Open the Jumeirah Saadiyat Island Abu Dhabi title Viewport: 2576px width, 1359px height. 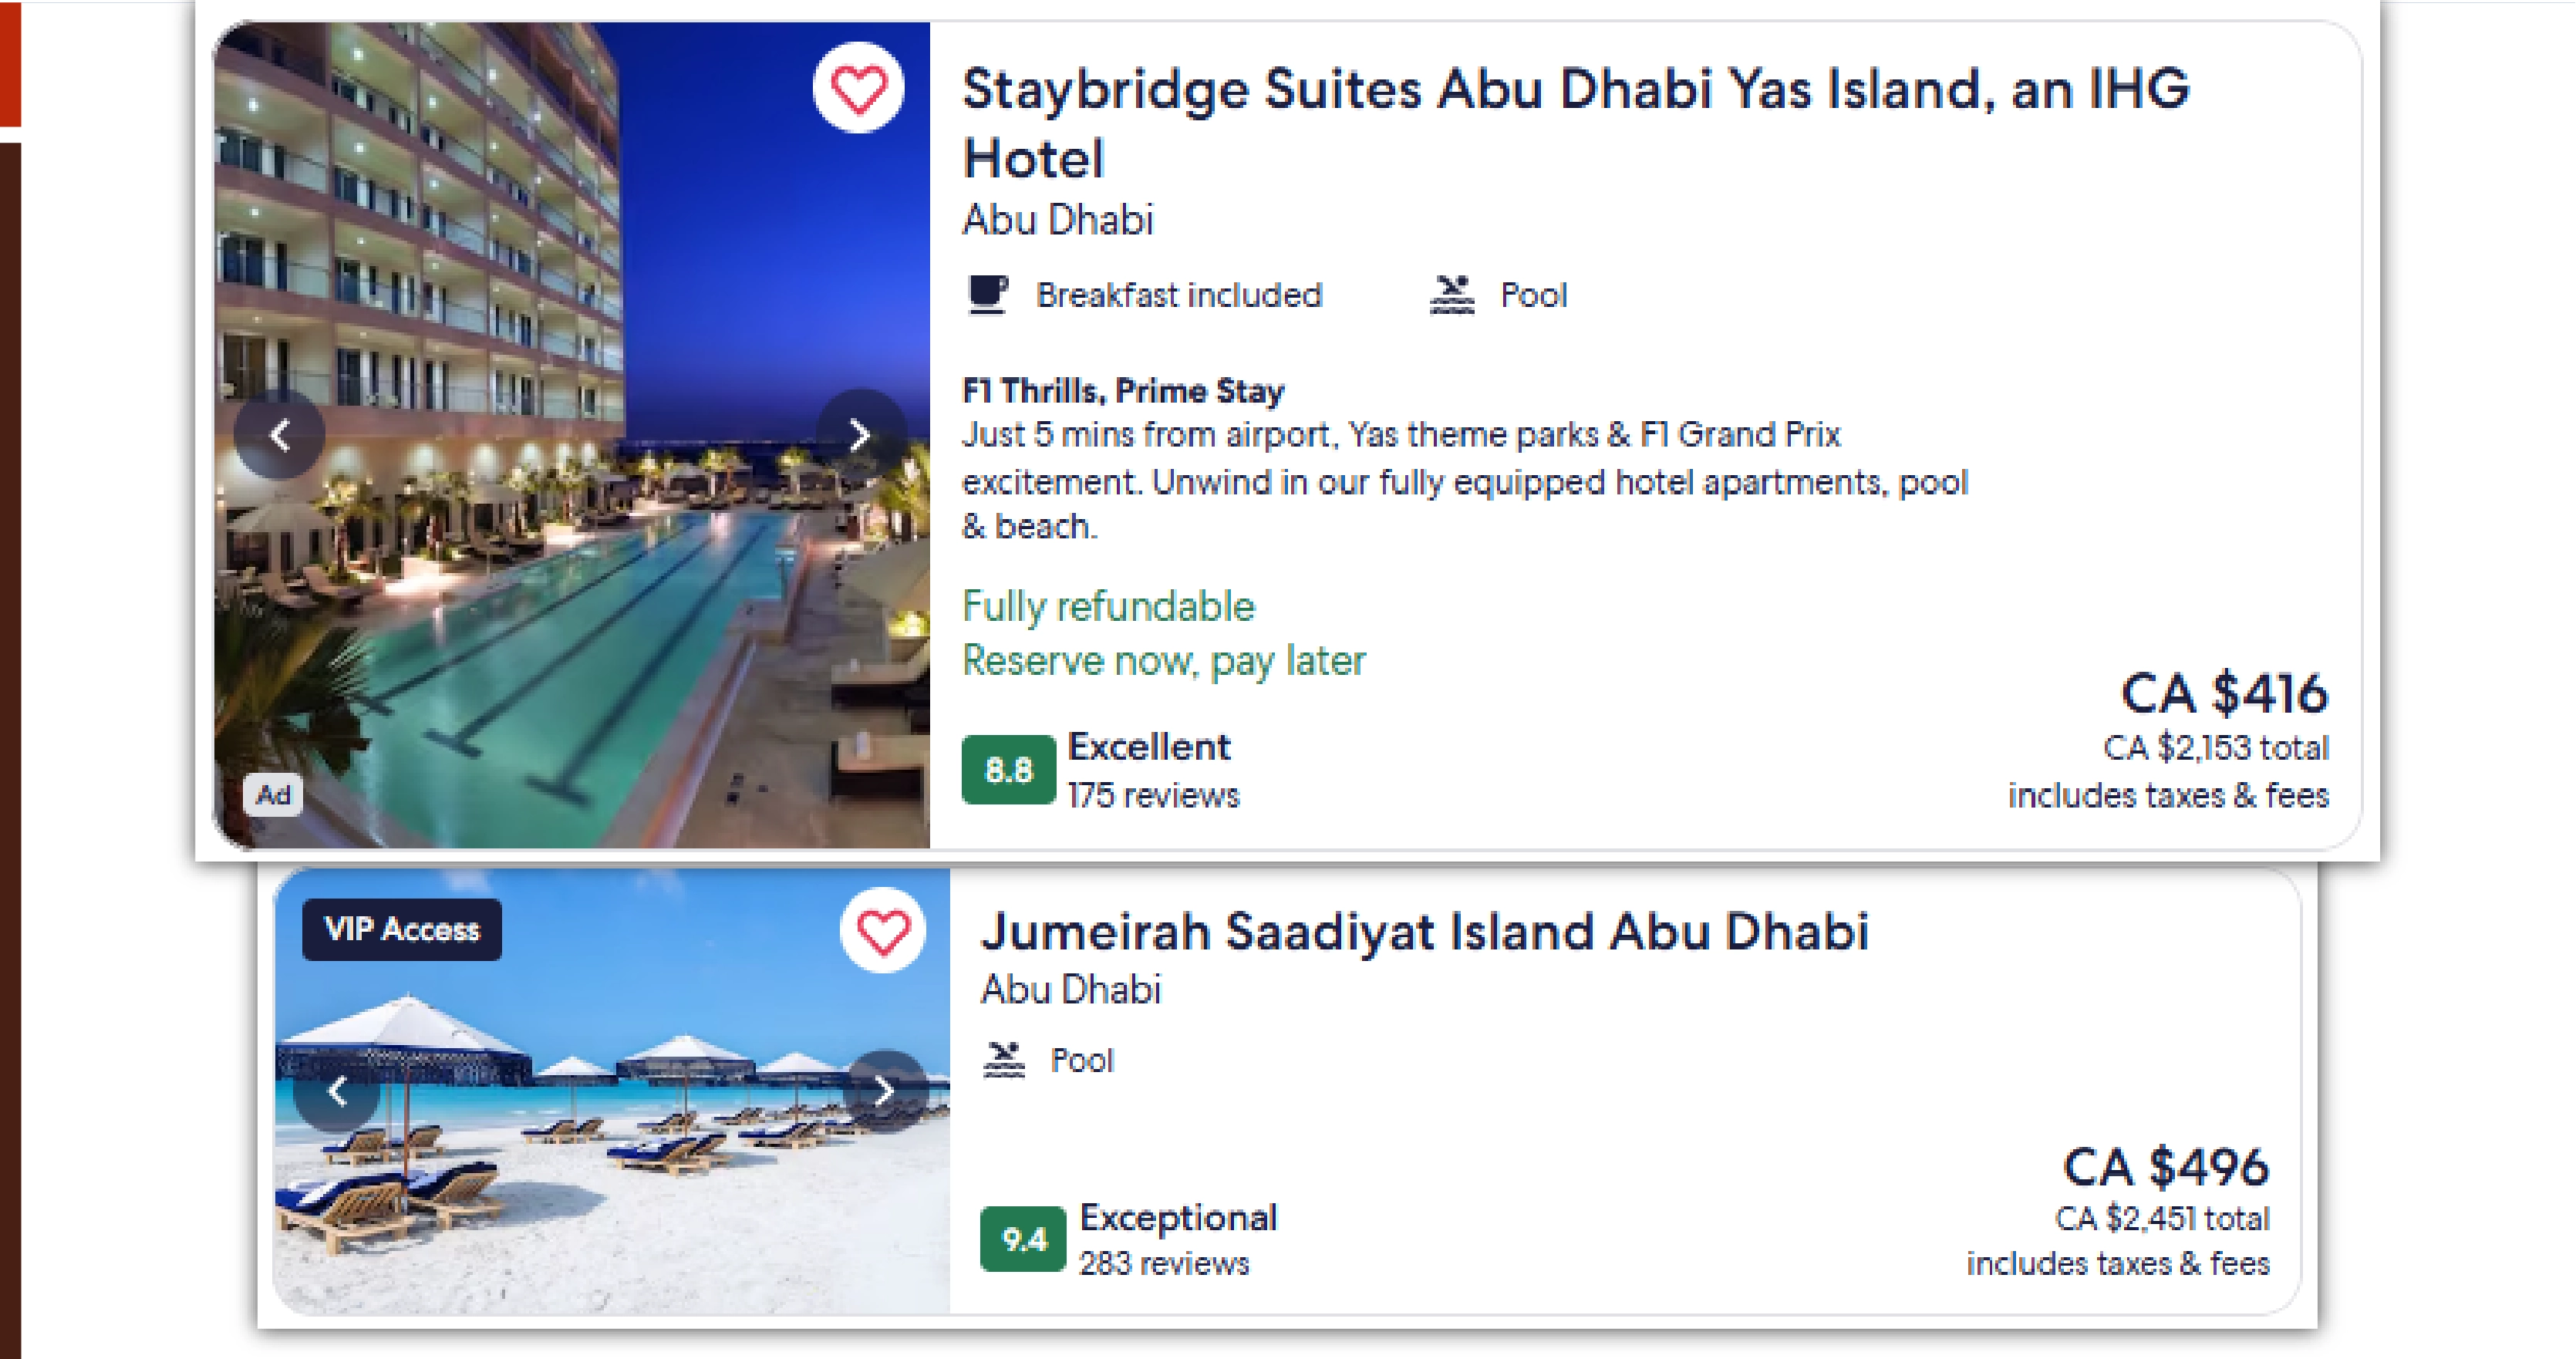[x=1424, y=931]
